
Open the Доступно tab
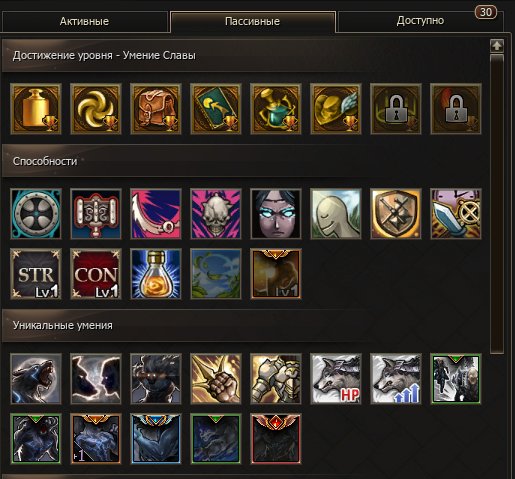420,21
